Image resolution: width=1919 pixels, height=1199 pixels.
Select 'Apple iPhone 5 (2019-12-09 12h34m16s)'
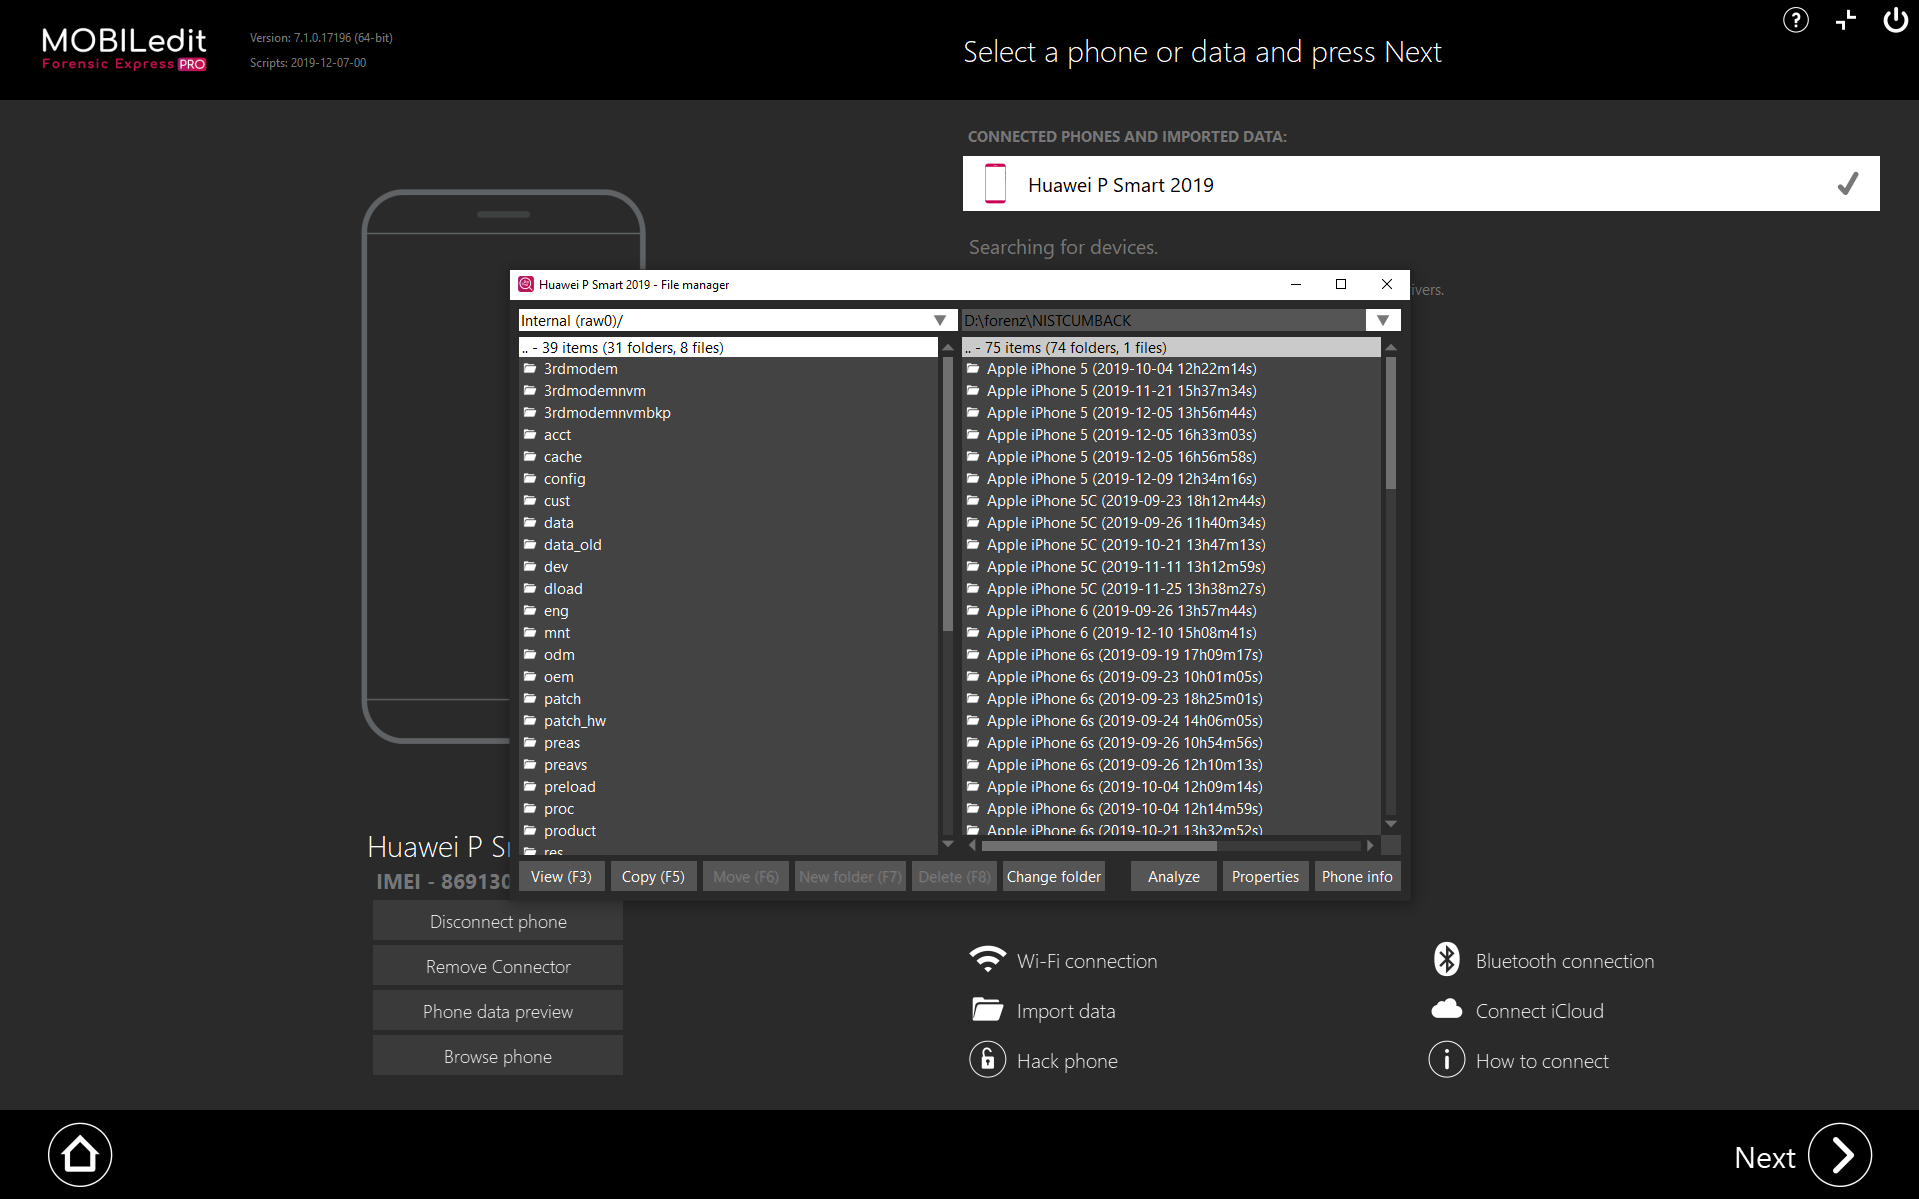tap(1171, 479)
